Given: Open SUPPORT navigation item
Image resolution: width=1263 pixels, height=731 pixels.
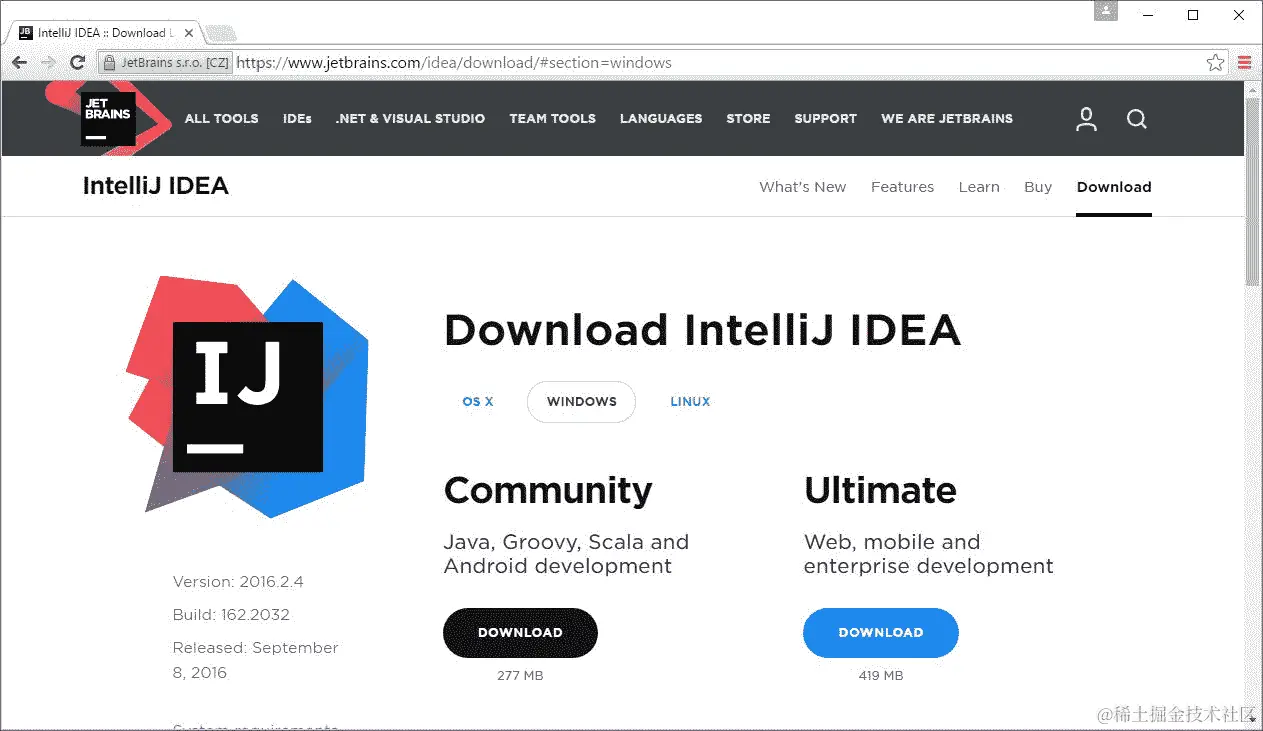Looking at the screenshot, I should click(x=825, y=118).
